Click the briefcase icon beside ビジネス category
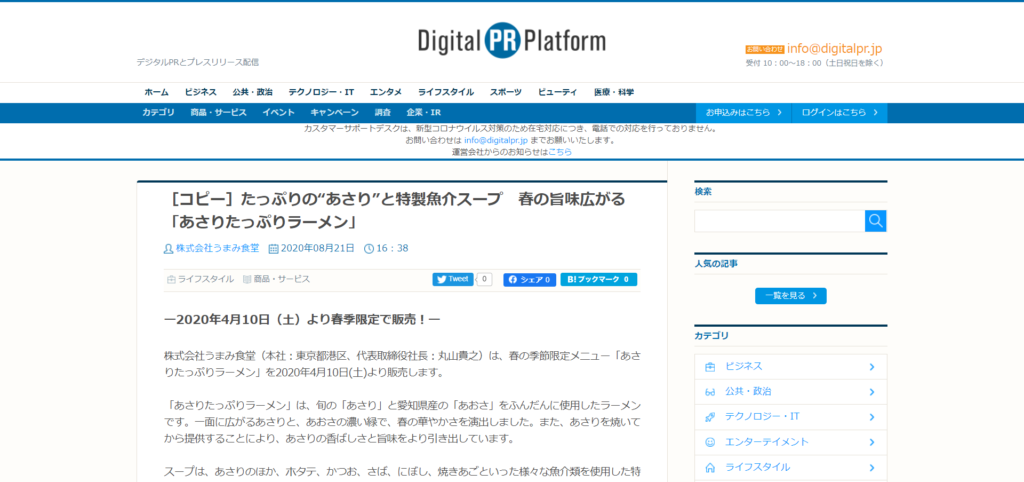This screenshot has height=482, width=1024. point(710,366)
